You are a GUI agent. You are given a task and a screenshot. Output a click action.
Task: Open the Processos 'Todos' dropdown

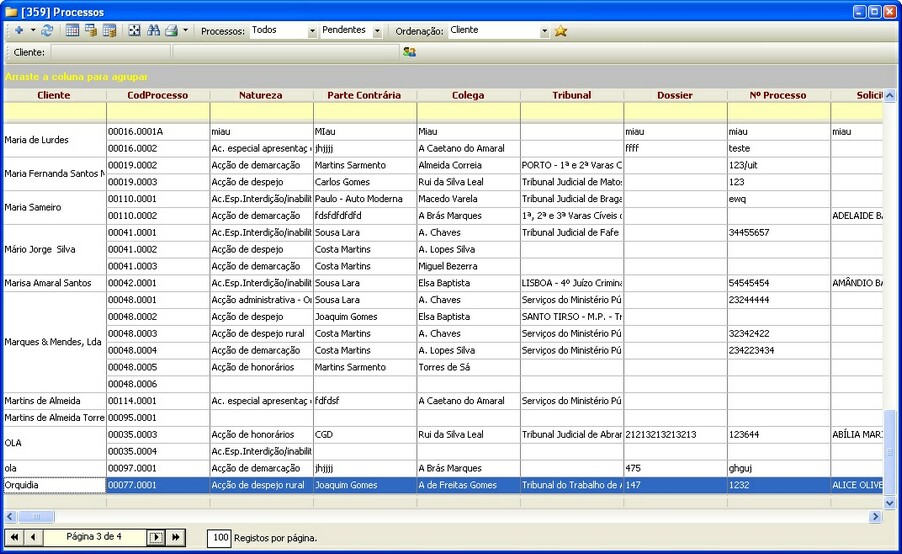point(312,32)
